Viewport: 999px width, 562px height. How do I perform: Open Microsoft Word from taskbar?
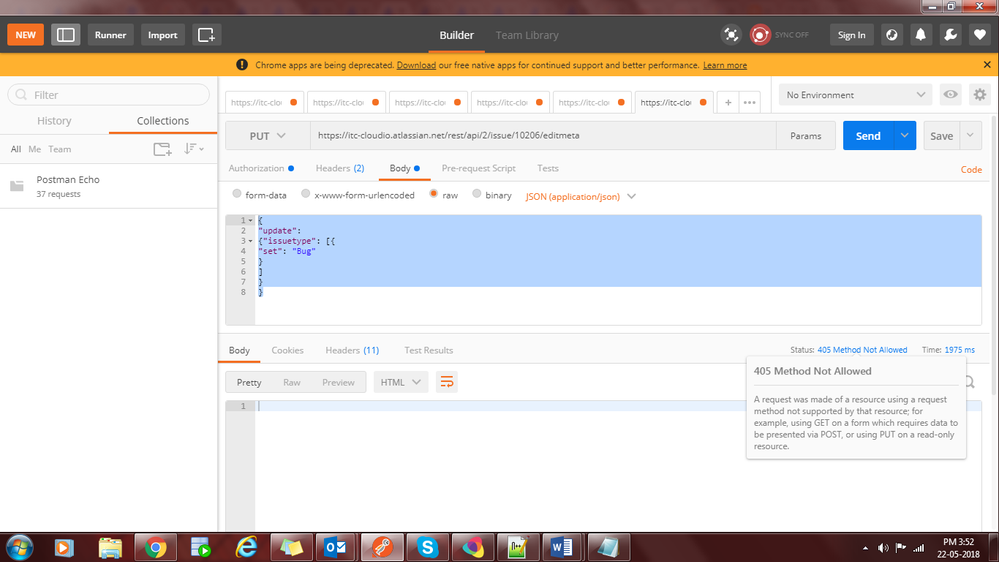tap(561, 547)
